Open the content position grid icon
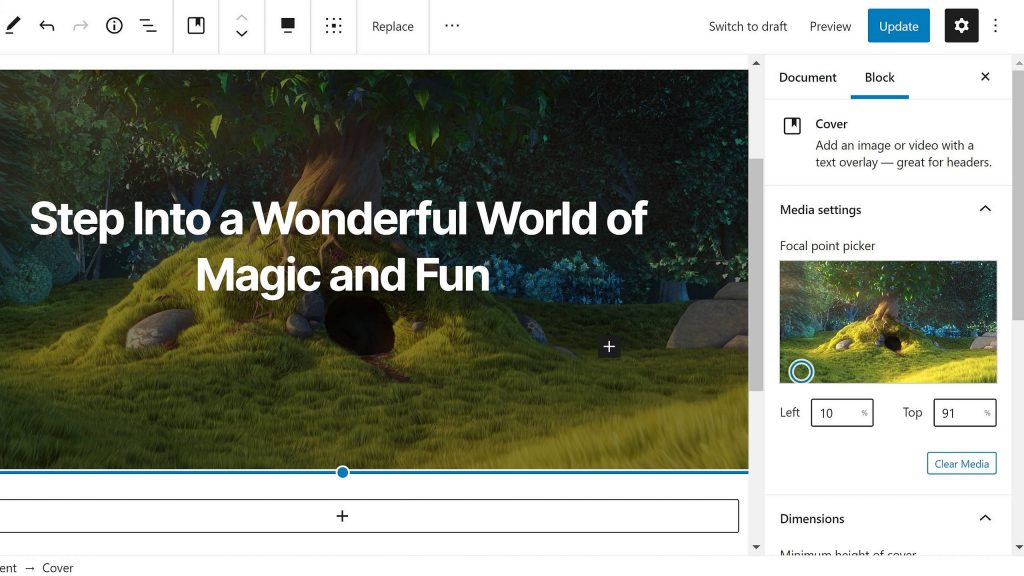Screen dimensions: 1024x576 click(x=334, y=26)
